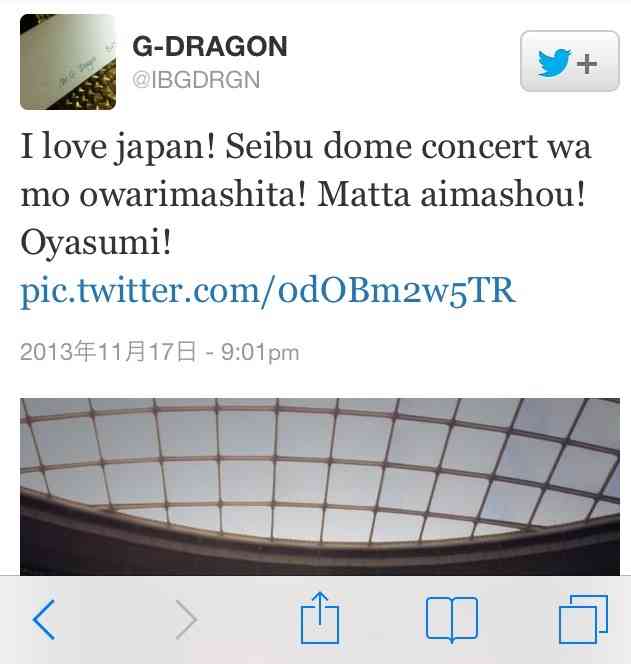Click the "owarimashita!" word in tweet
The image size is (631, 664).
193,194
